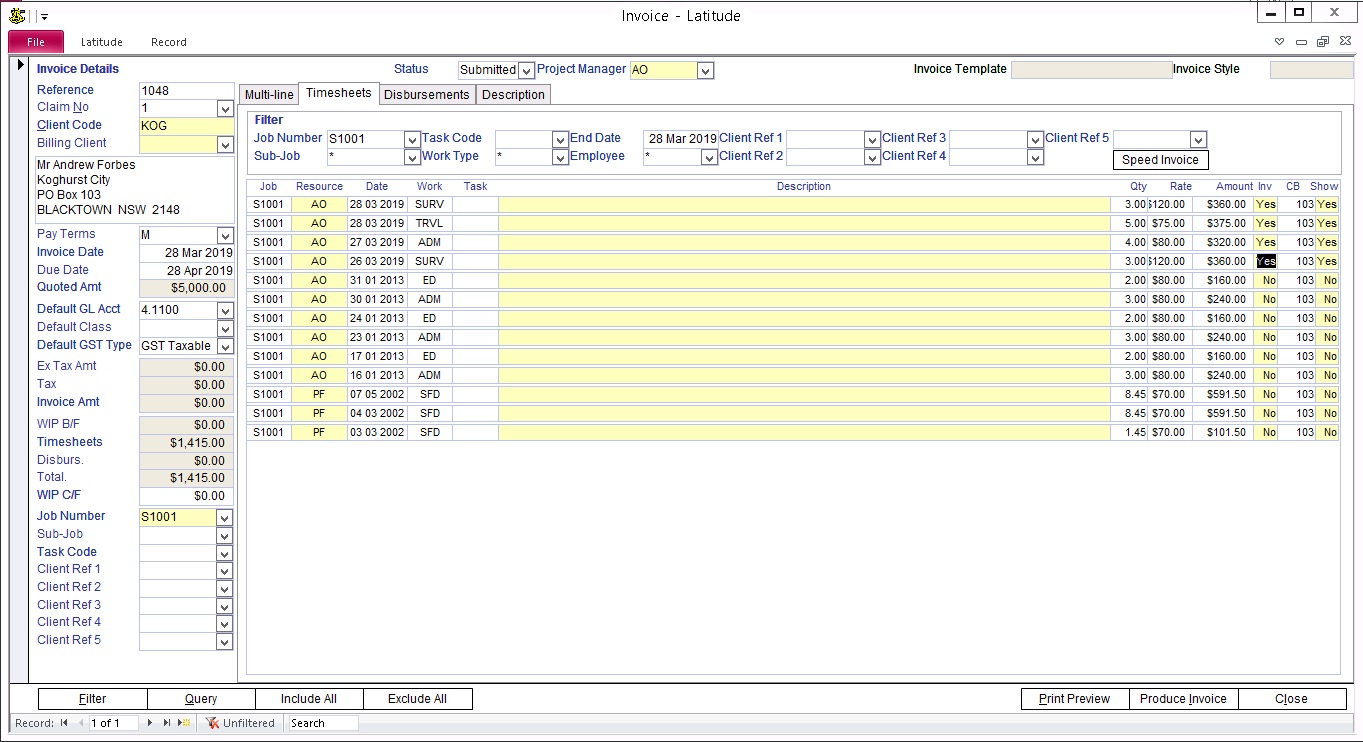
Task: Expand the Pay Terms dropdown
Action: (225, 235)
